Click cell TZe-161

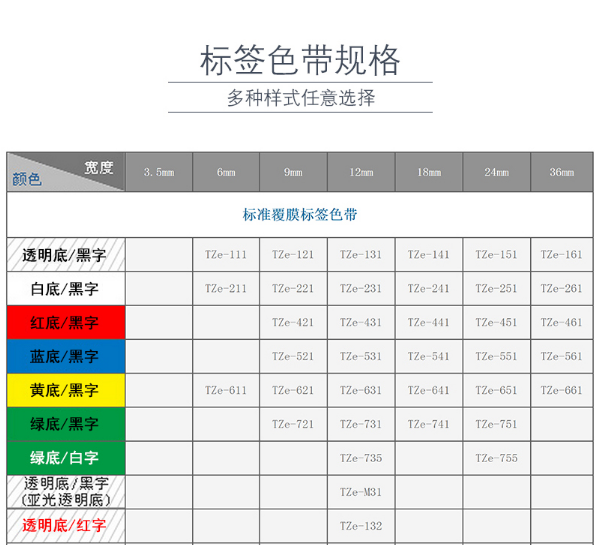click(562, 255)
